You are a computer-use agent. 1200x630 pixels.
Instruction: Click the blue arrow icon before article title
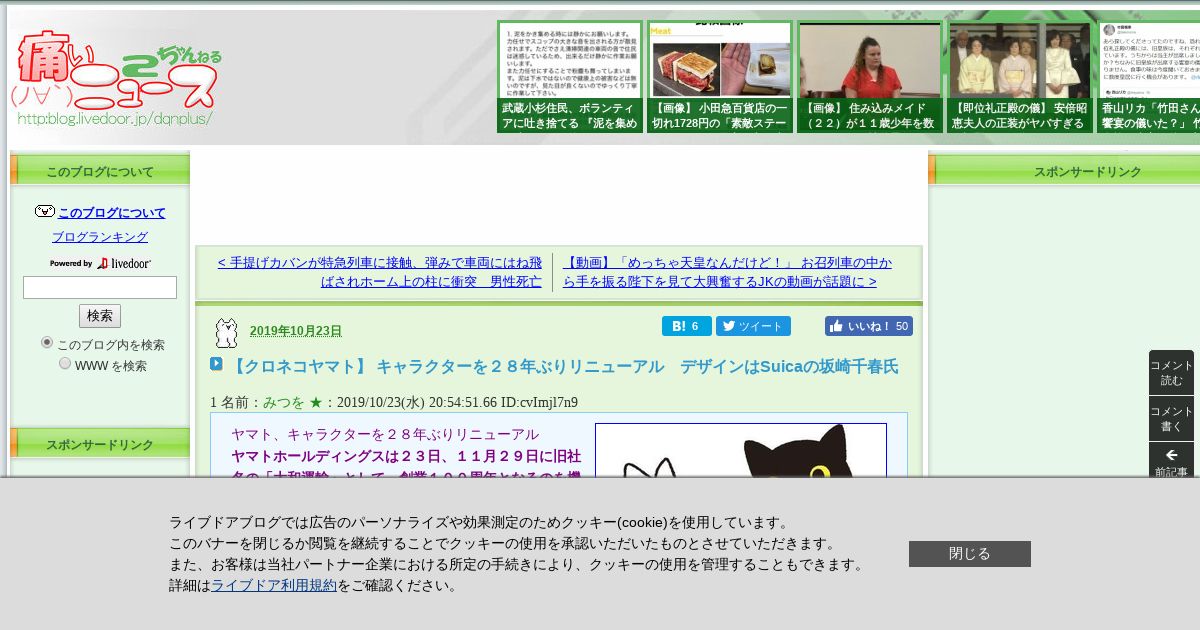pos(216,364)
